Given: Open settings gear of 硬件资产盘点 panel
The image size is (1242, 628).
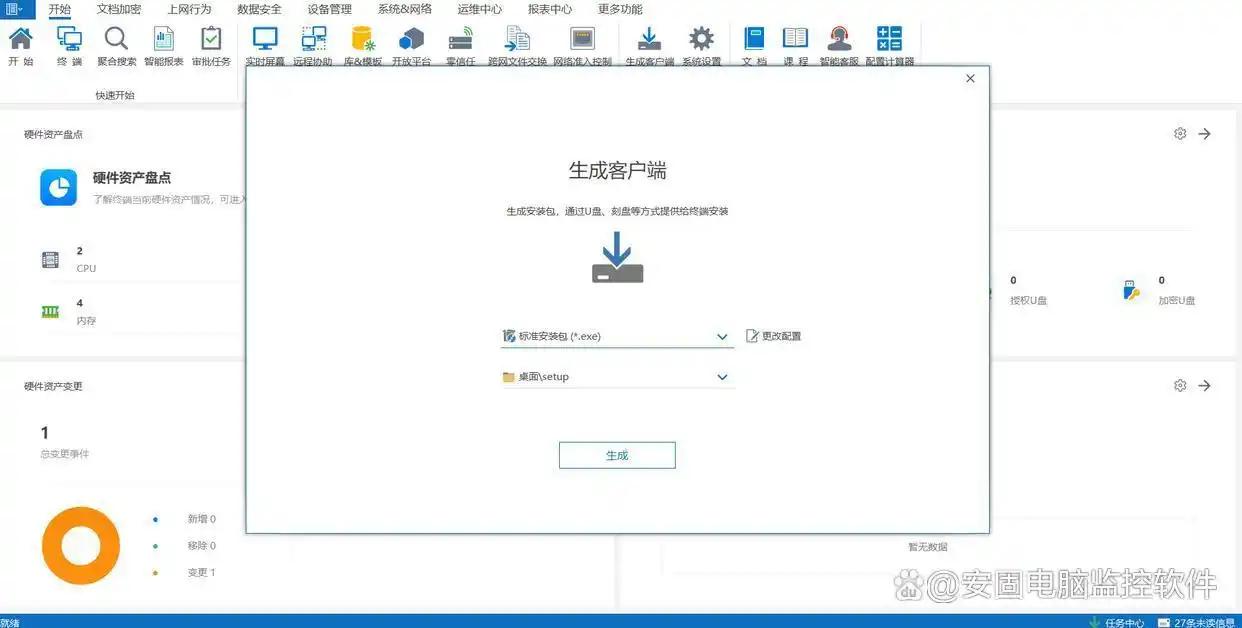Looking at the screenshot, I should (x=1180, y=133).
